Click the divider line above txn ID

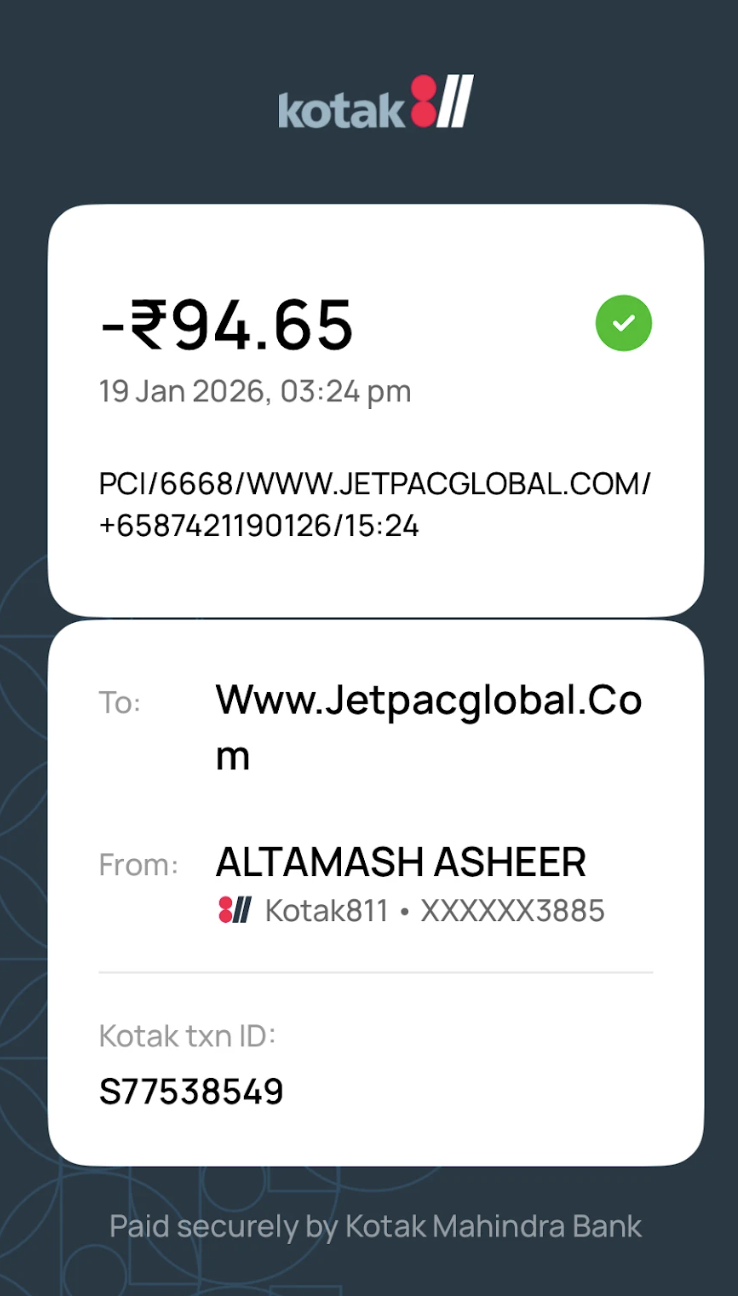[375, 972]
